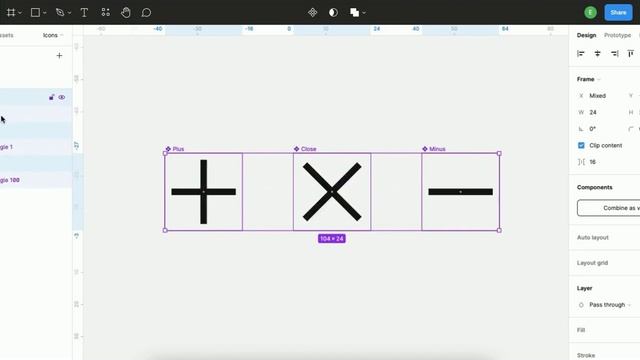This screenshot has width=640, height=360.
Task: Switch to the Design tab
Action: coord(587,35)
